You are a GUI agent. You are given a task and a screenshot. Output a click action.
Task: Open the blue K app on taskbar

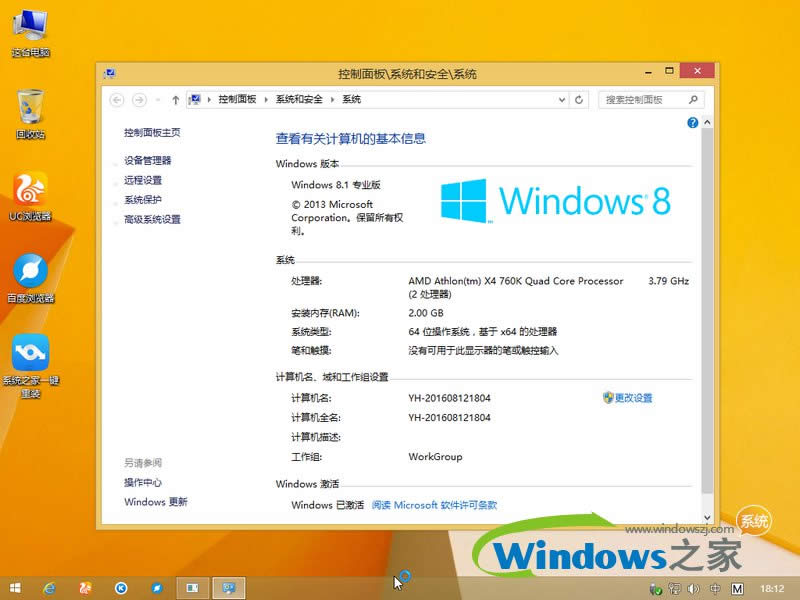pyautogui.click(x=121, y=588)
